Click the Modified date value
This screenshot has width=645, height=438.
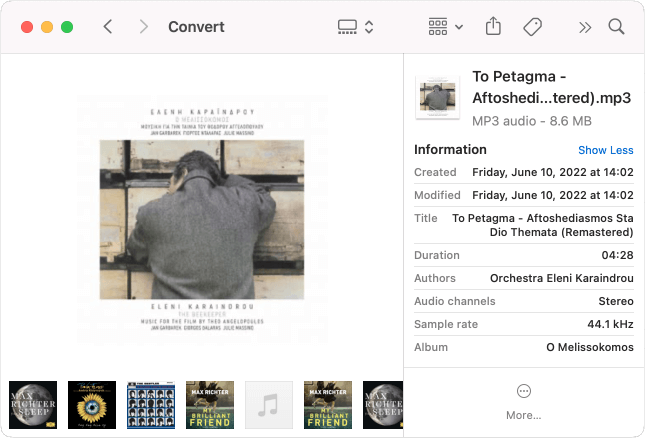tap(552, 195)
